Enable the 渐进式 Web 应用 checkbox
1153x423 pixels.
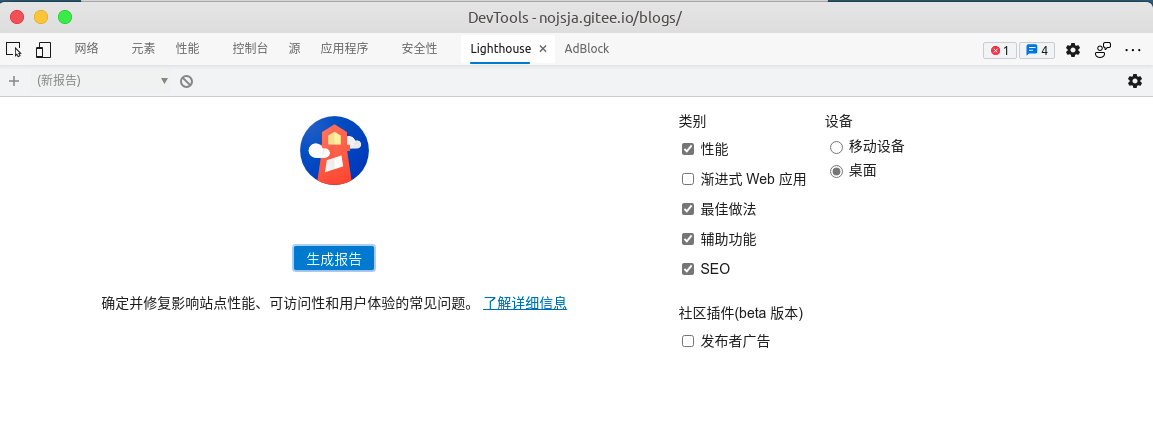click(x=688, y=179)
